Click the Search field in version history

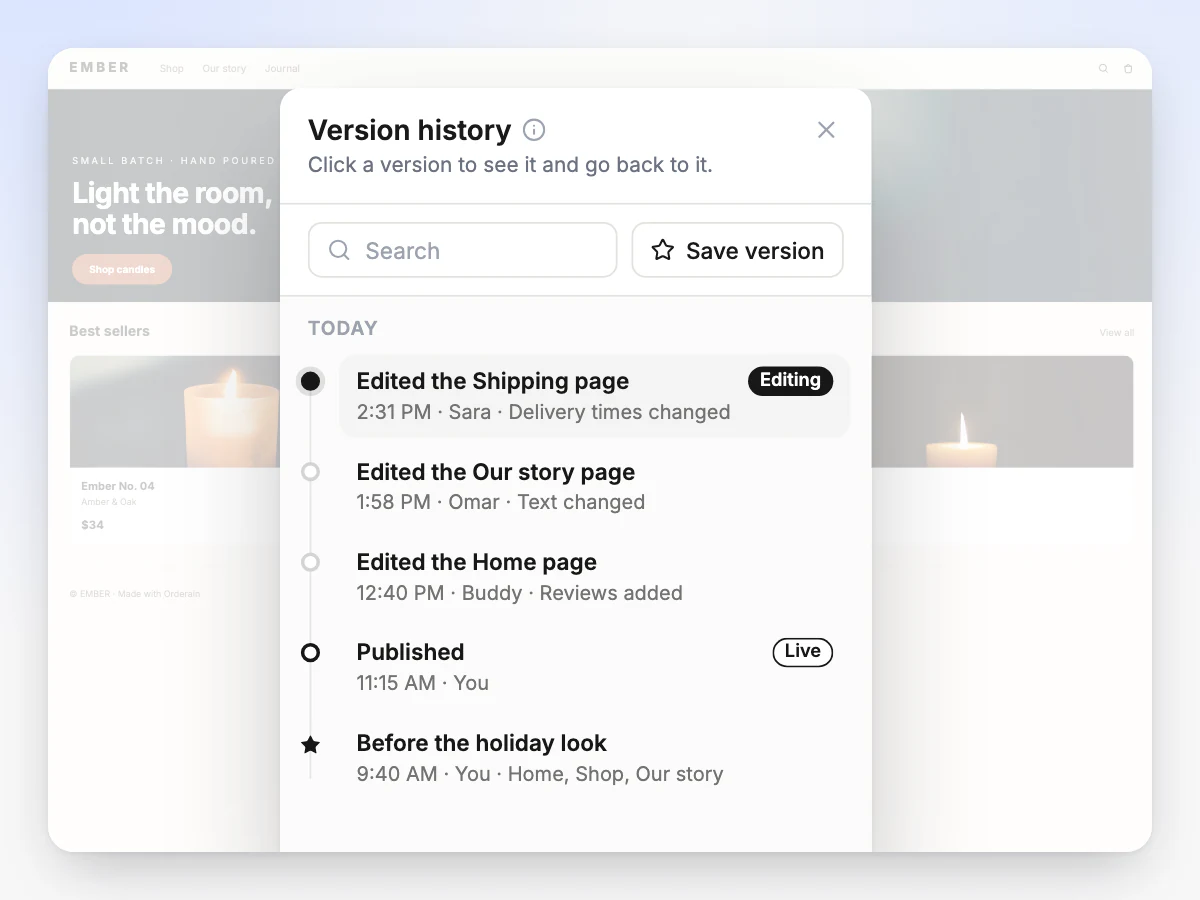point(462,250)
